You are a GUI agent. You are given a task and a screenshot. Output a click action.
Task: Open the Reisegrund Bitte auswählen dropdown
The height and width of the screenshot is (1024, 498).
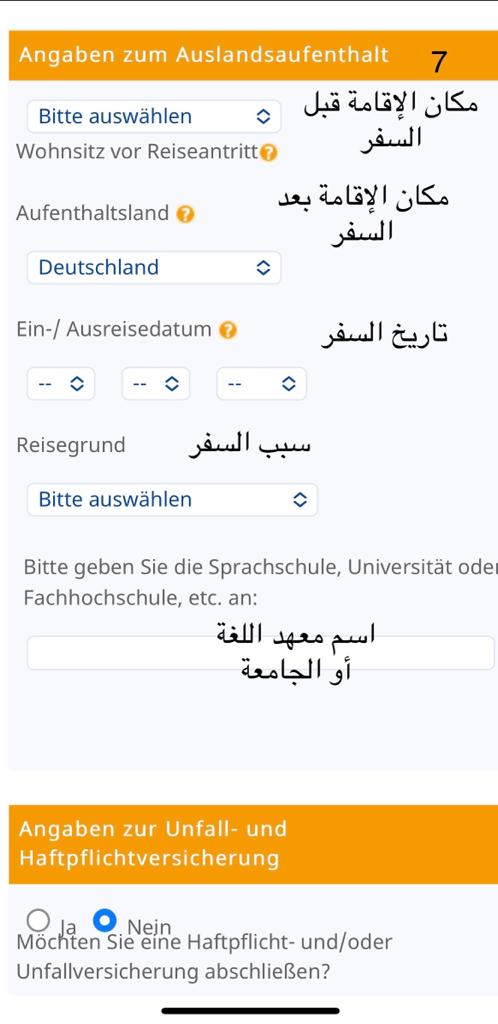(x=172, y=500)
